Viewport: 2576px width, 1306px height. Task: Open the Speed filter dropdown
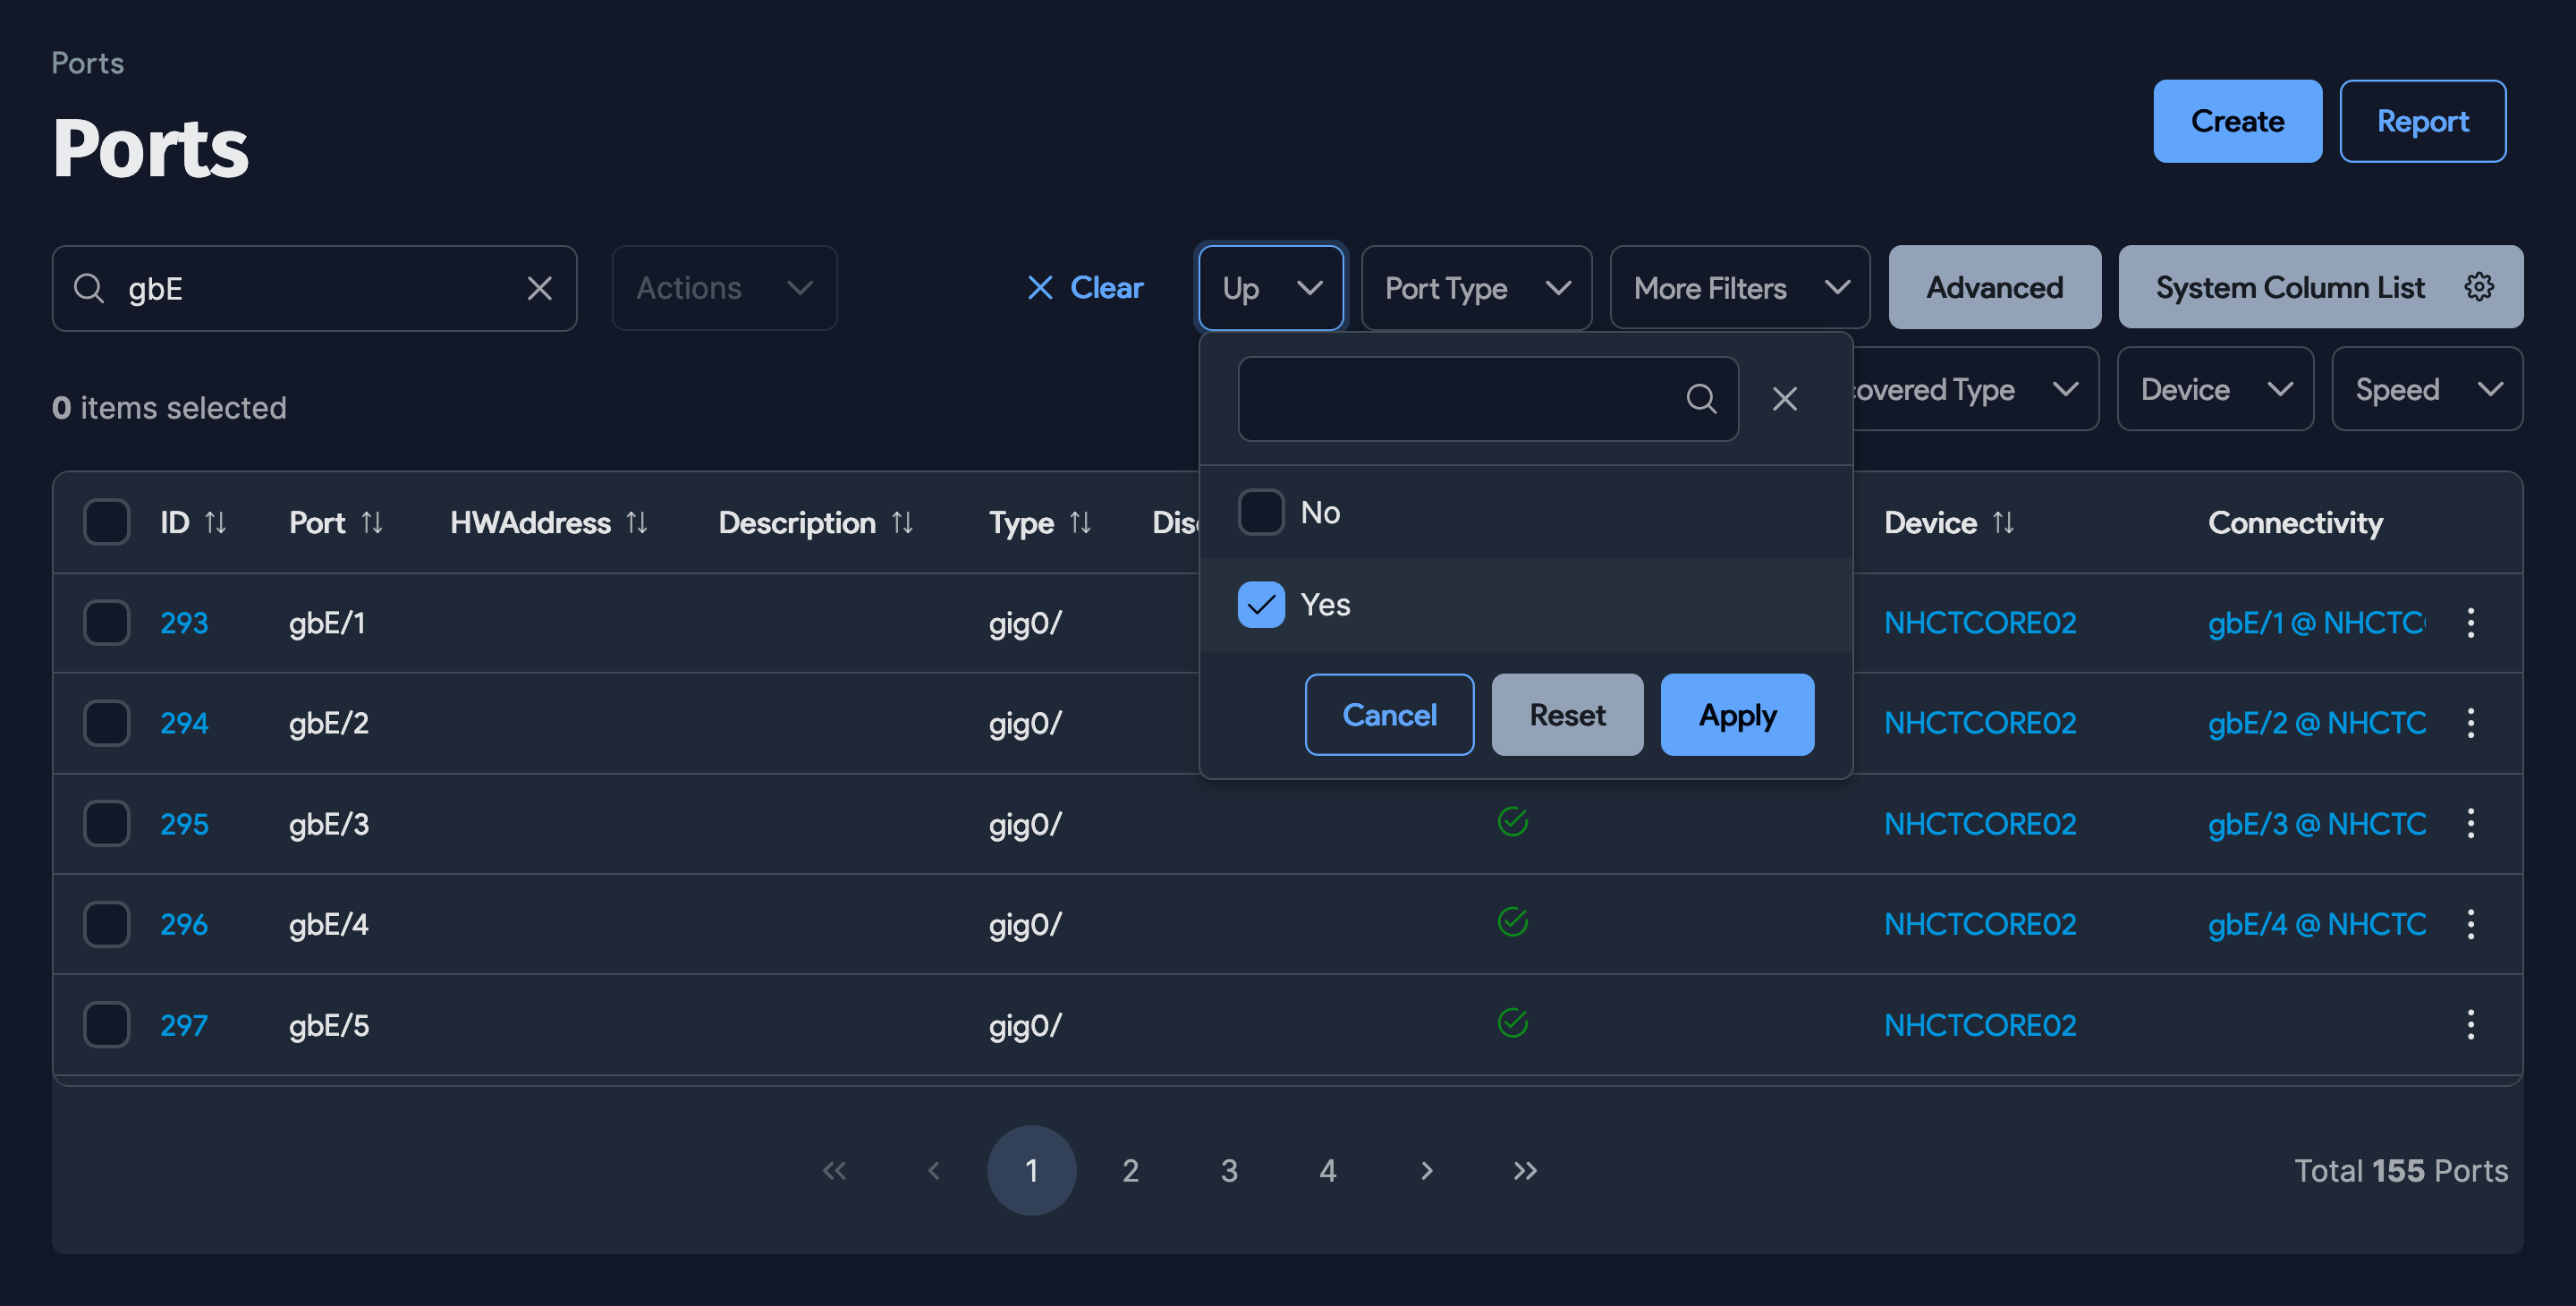click(2426, 389)
